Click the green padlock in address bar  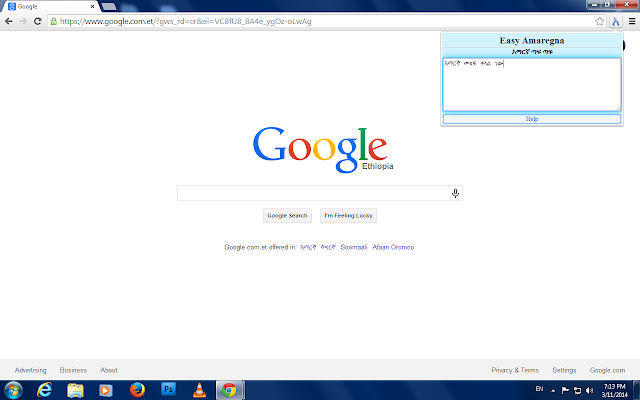[54, 21]
